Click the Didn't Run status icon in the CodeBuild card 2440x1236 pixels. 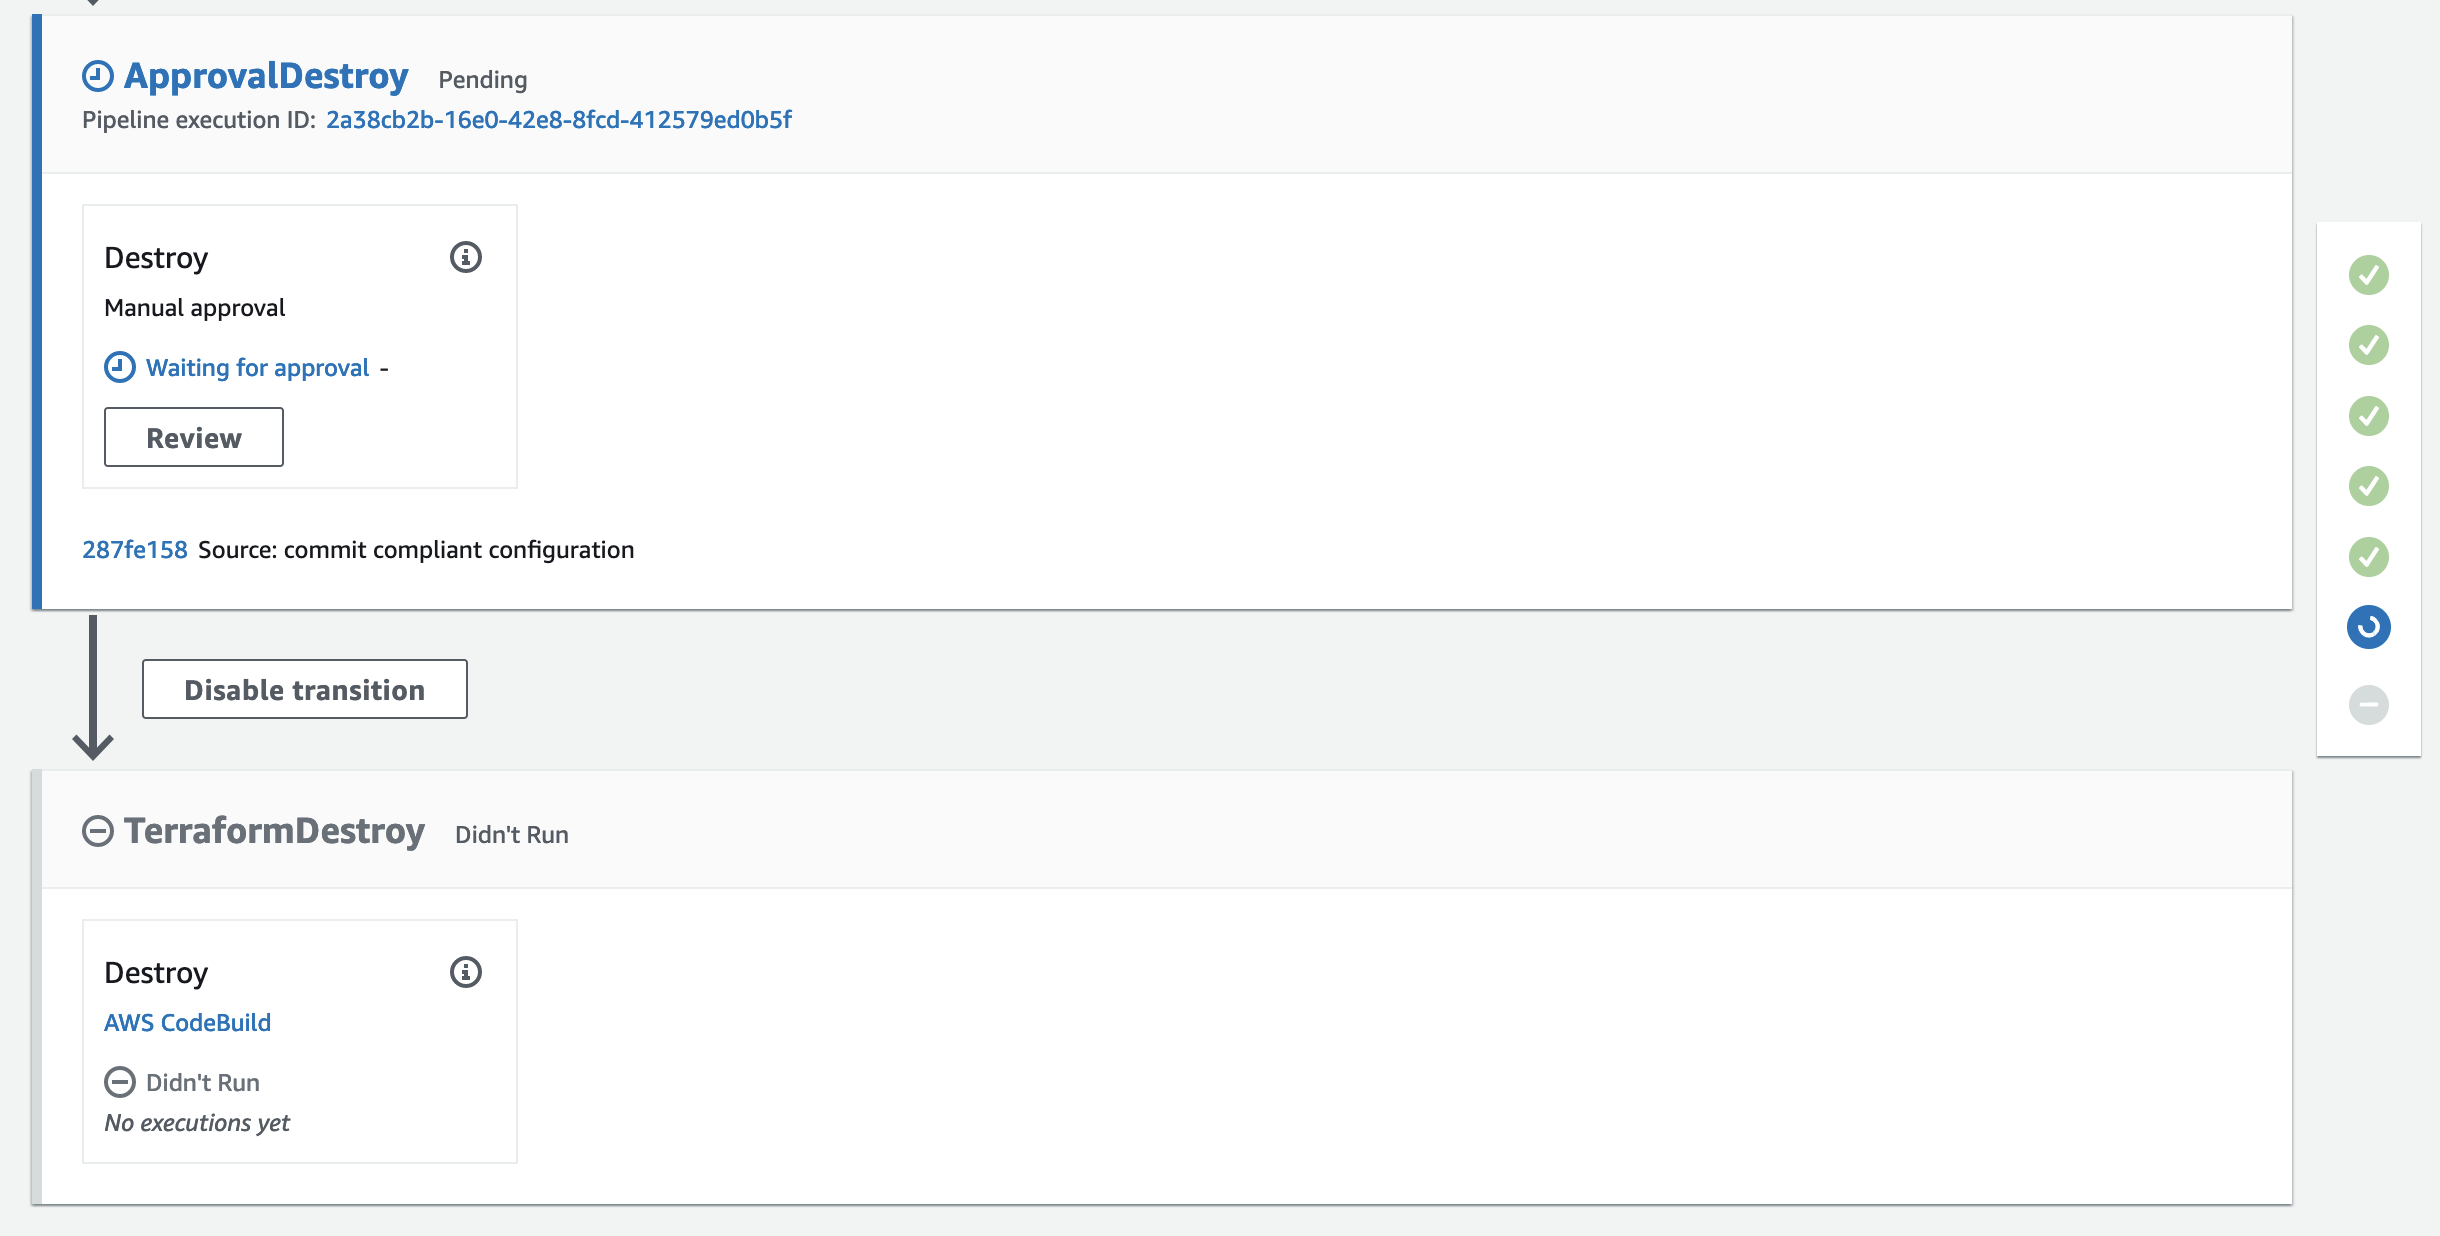pyautogui.click(x=120, y=1082)
